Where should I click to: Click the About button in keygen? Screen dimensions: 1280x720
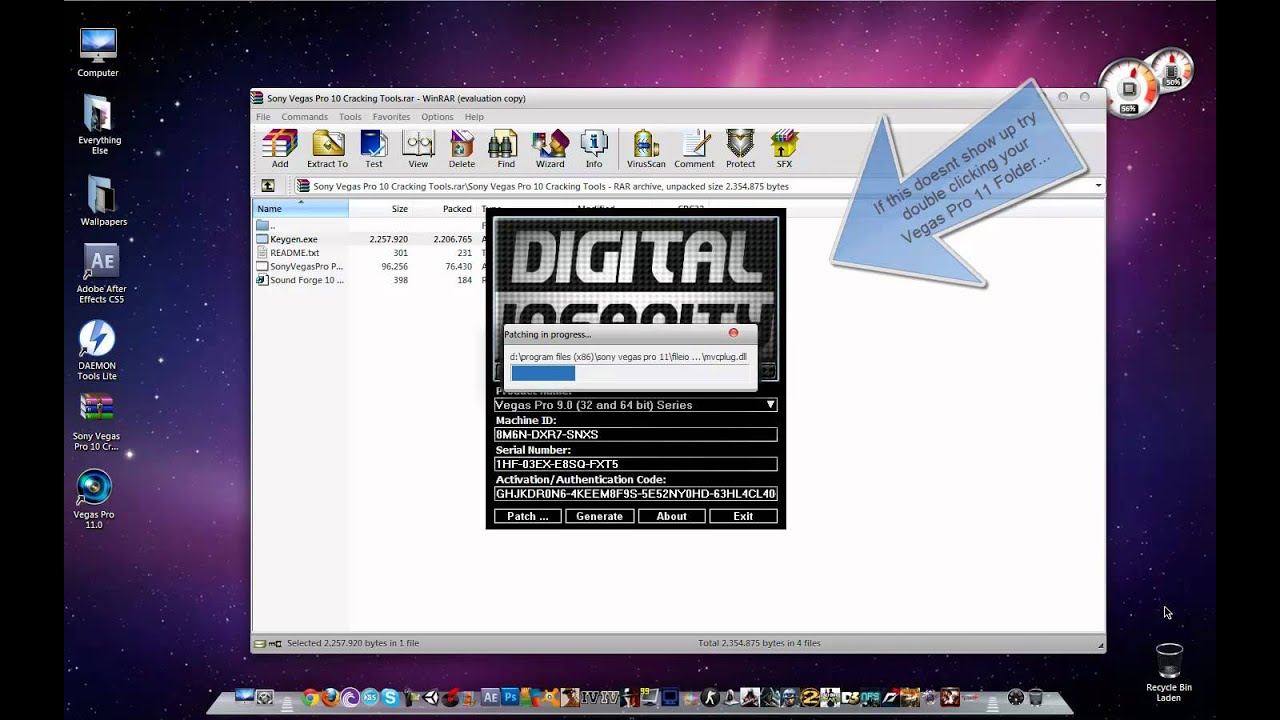click(x=671, y=516)
